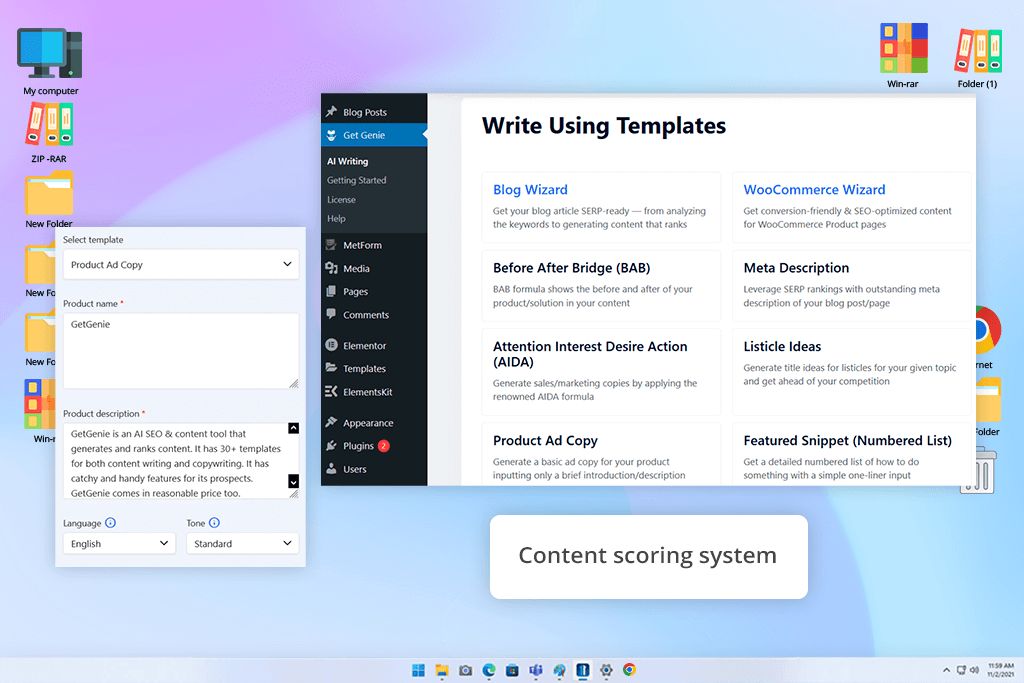The height and width of the screenshot is (683, 1024).
Task: Open the ZIP -RAR desktop icon
Action: 50,124
